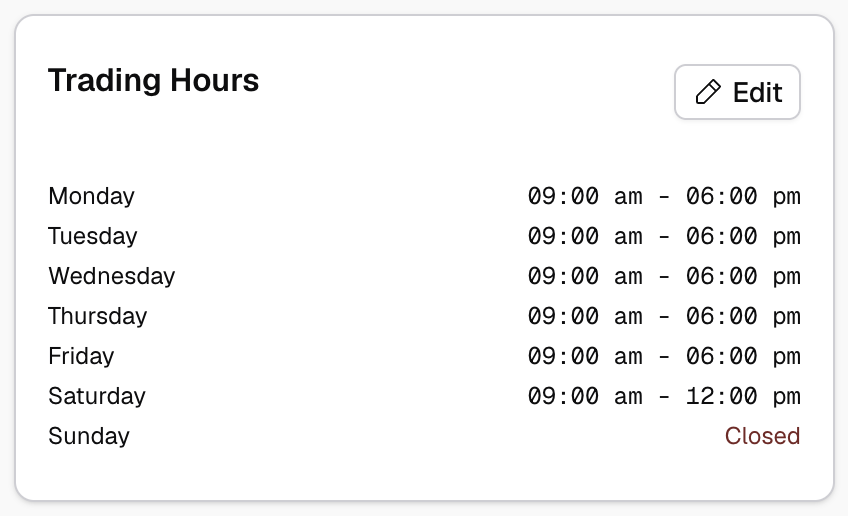This screenshot has height=516, width=848.
Task: Select the Tuesday hours range text
Action: coord(664,236)
